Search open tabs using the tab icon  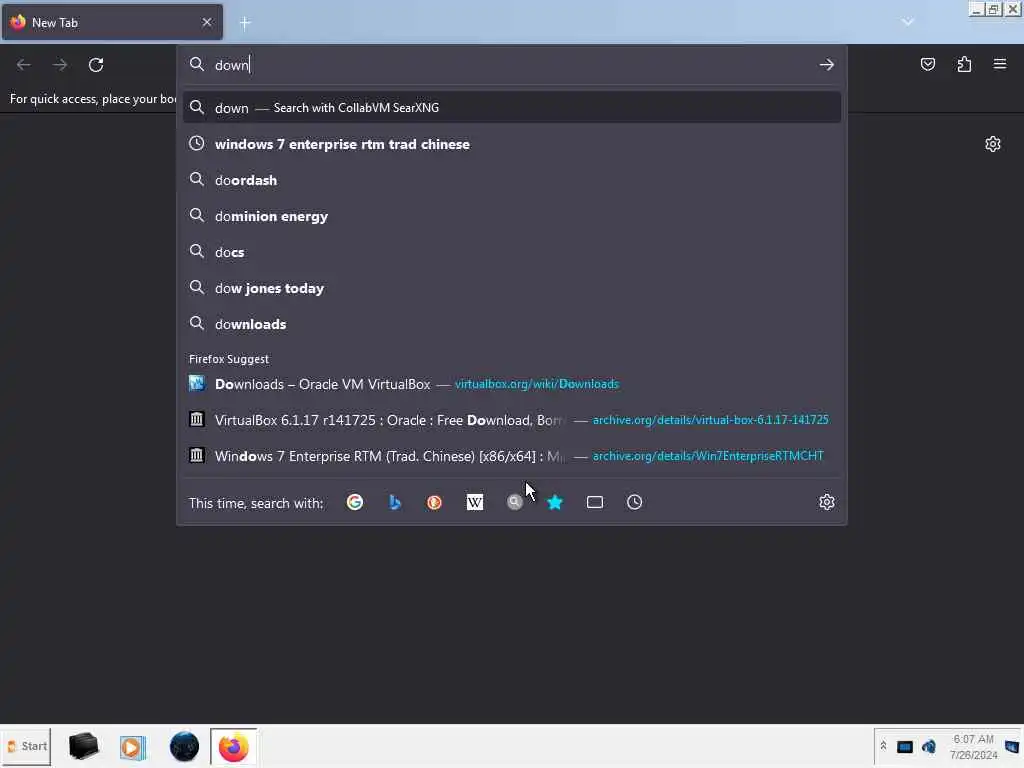pyautogui.click(x=595, y=502)
